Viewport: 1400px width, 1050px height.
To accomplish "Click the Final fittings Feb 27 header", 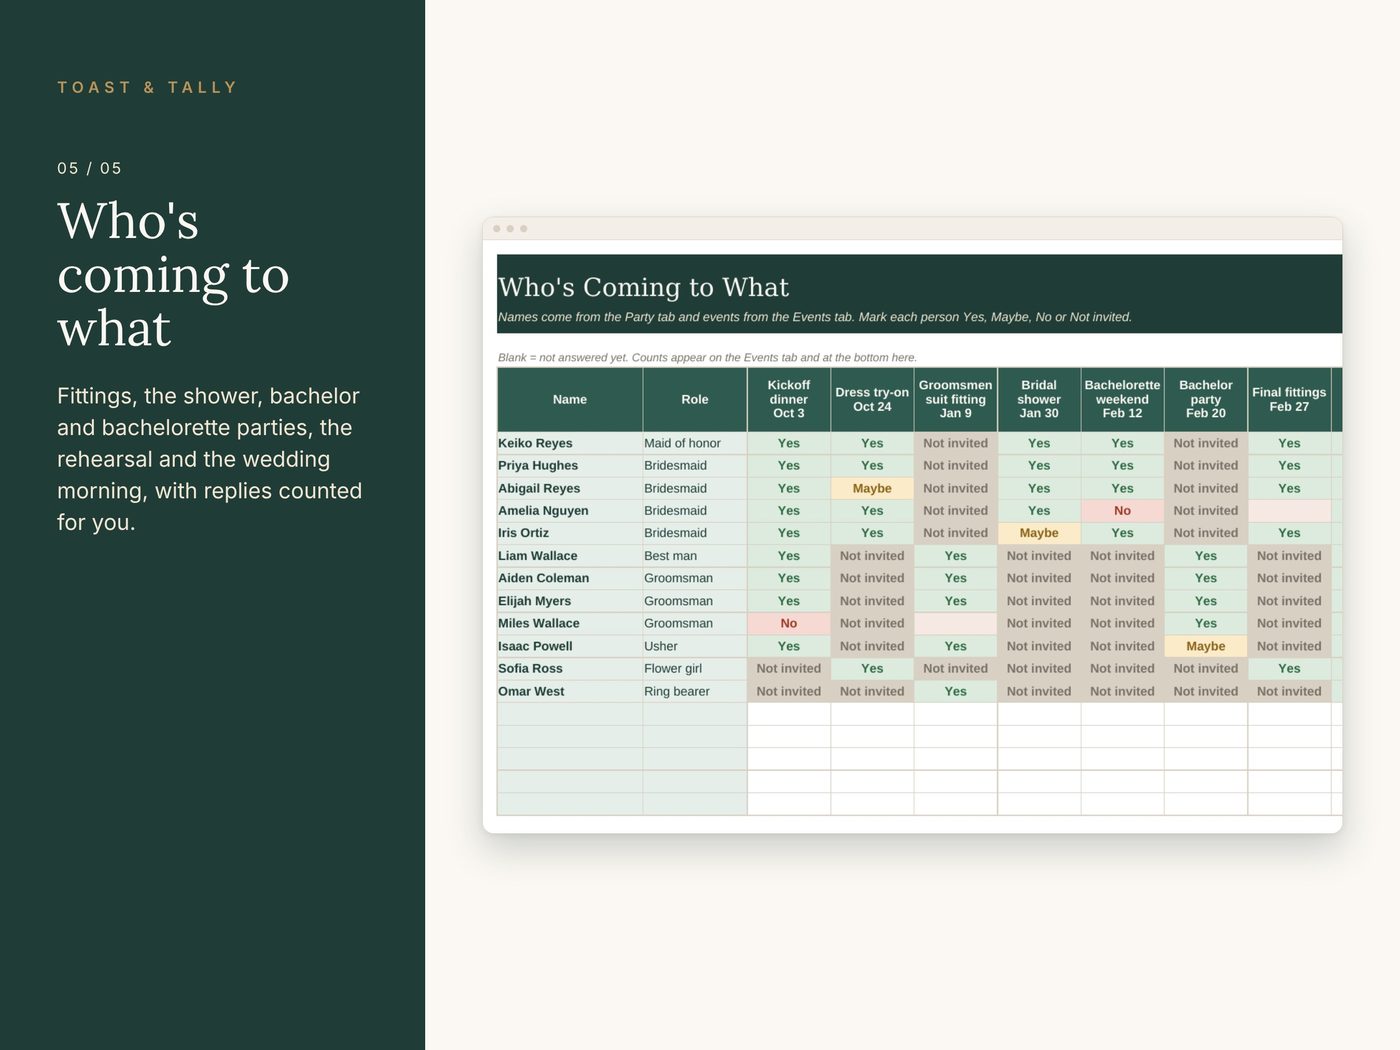I will tap(1289, 400).
